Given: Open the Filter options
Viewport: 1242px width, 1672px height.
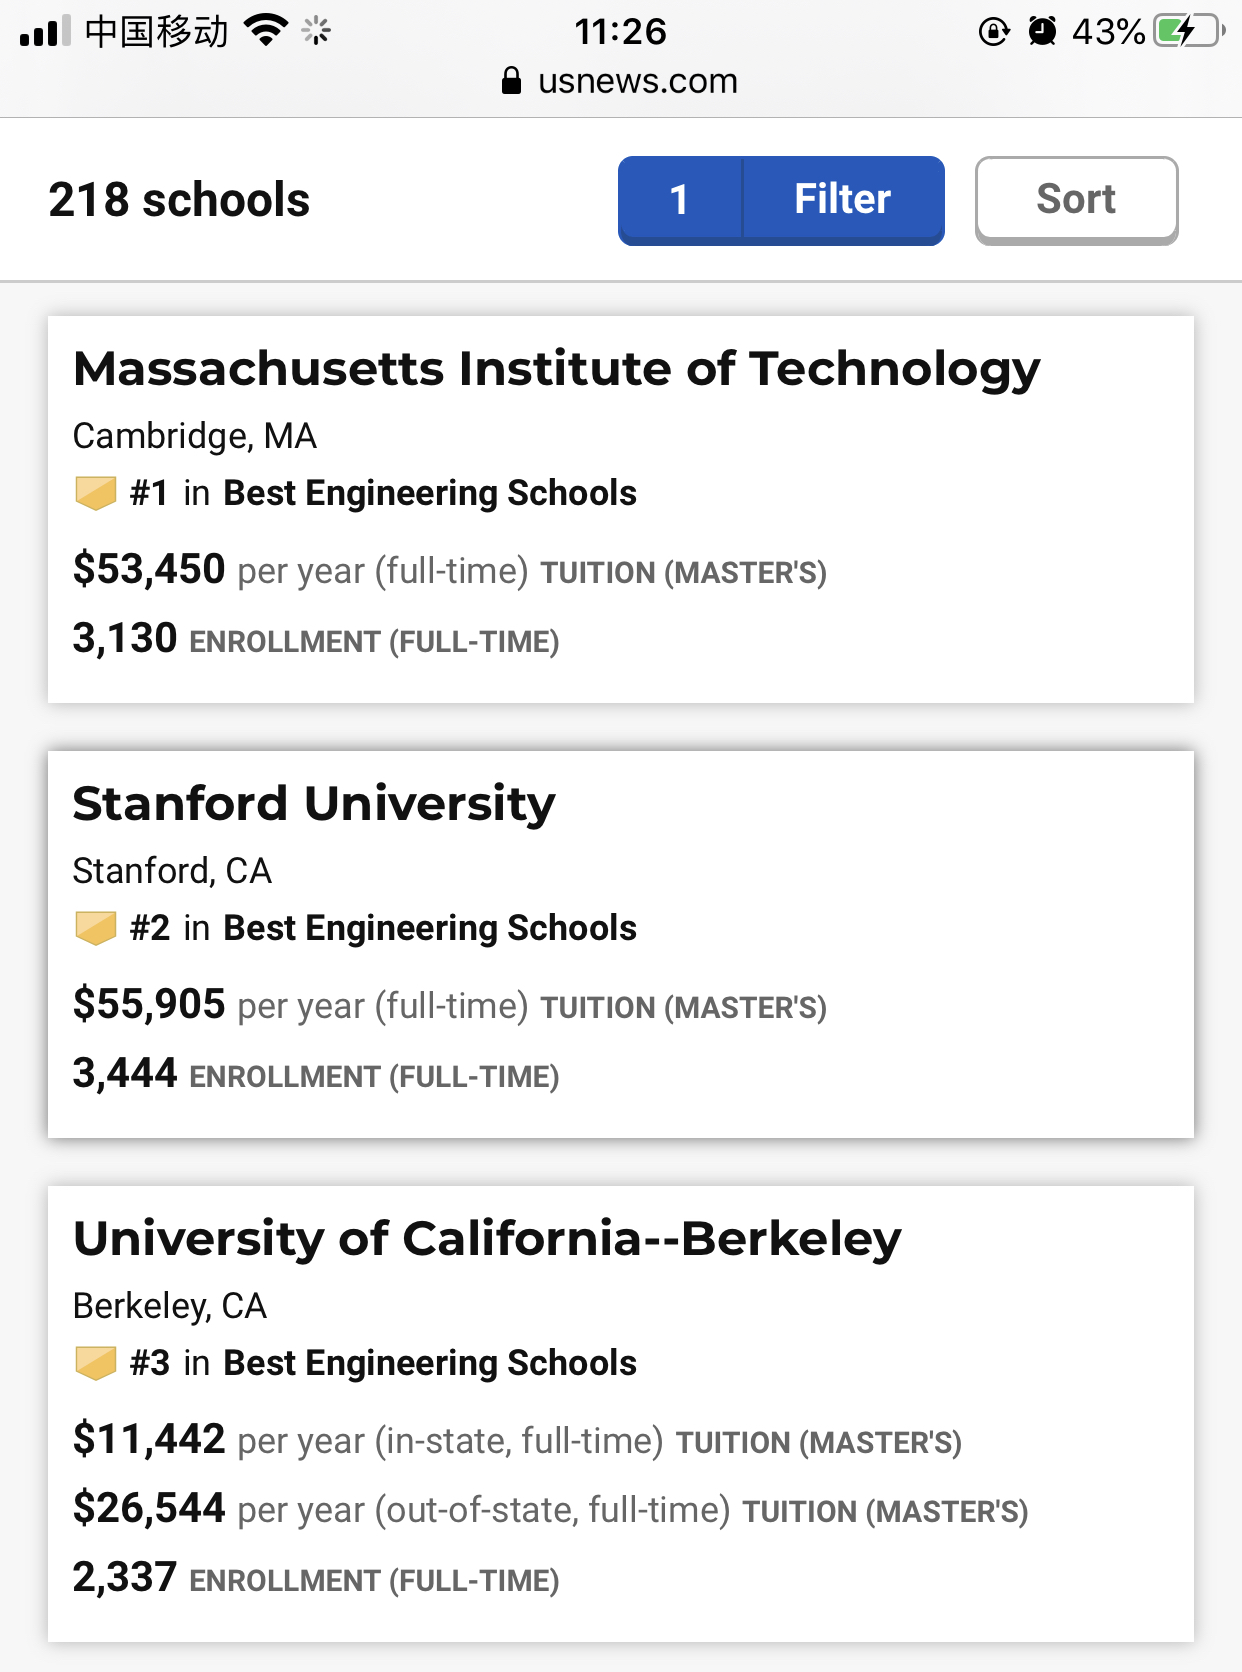Looking at the screenshot, I should tap(842, 200).
